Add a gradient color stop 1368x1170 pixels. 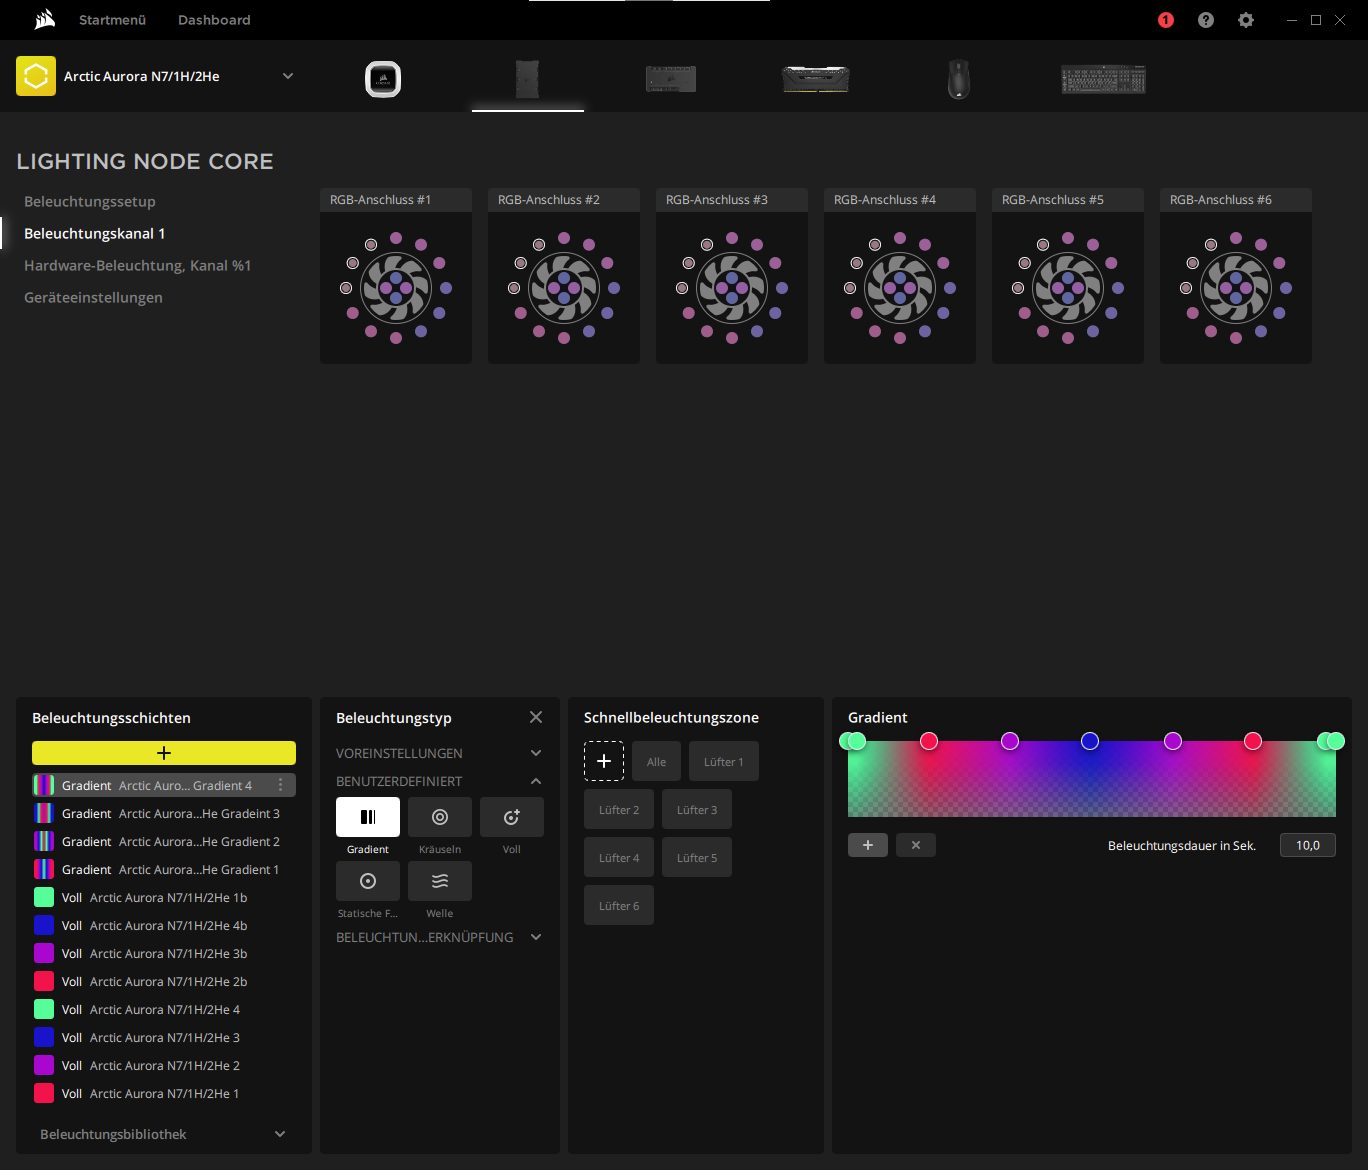point(868,845)
